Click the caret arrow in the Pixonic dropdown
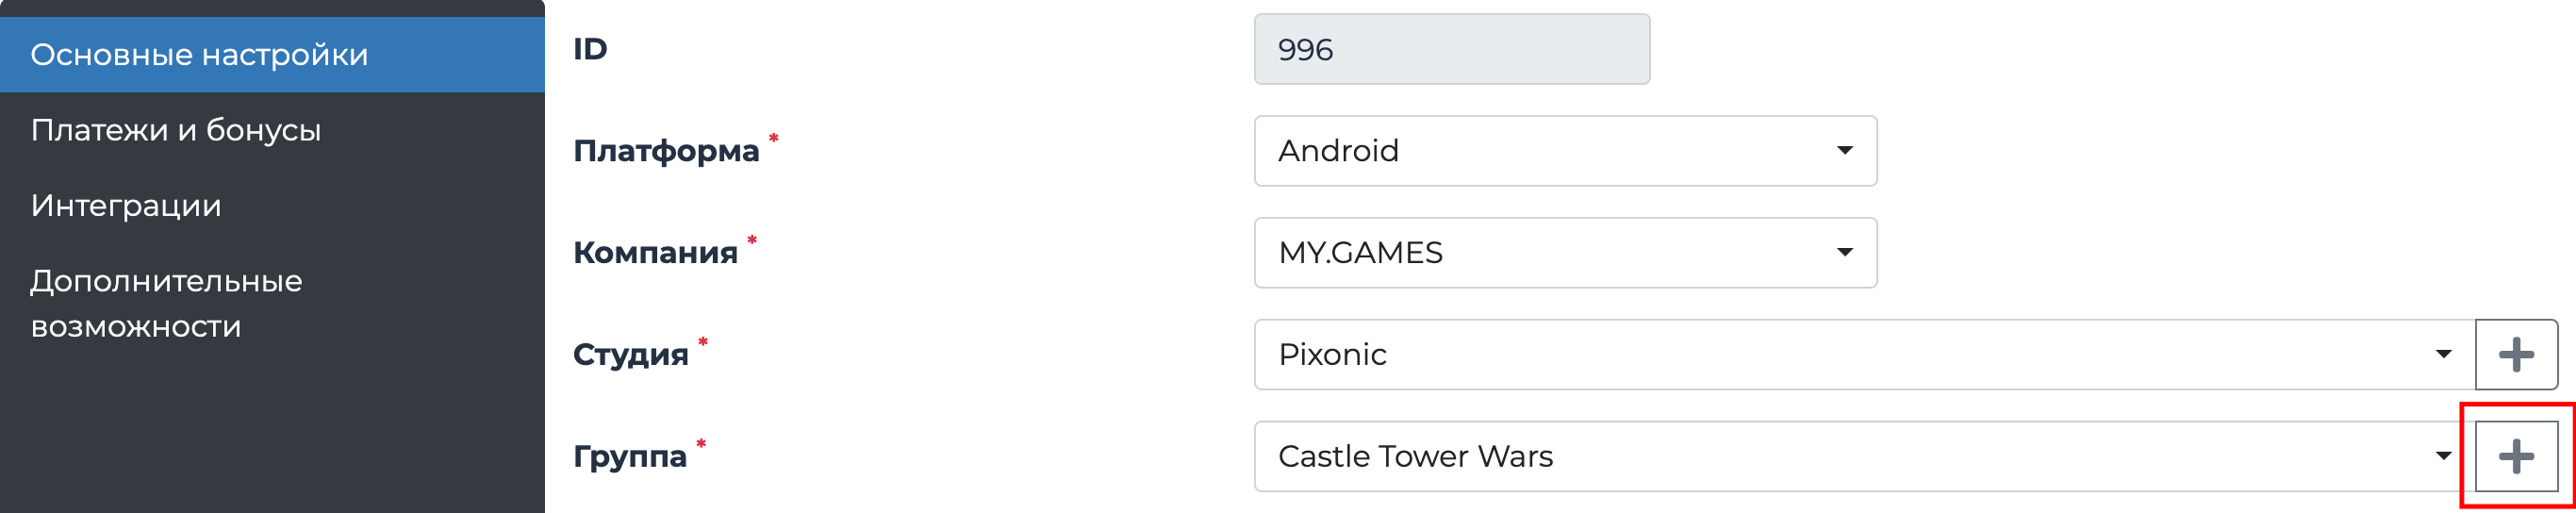Image resolution: width=2576 pixels, height=513 pixels. click(x=2442, y=354)
